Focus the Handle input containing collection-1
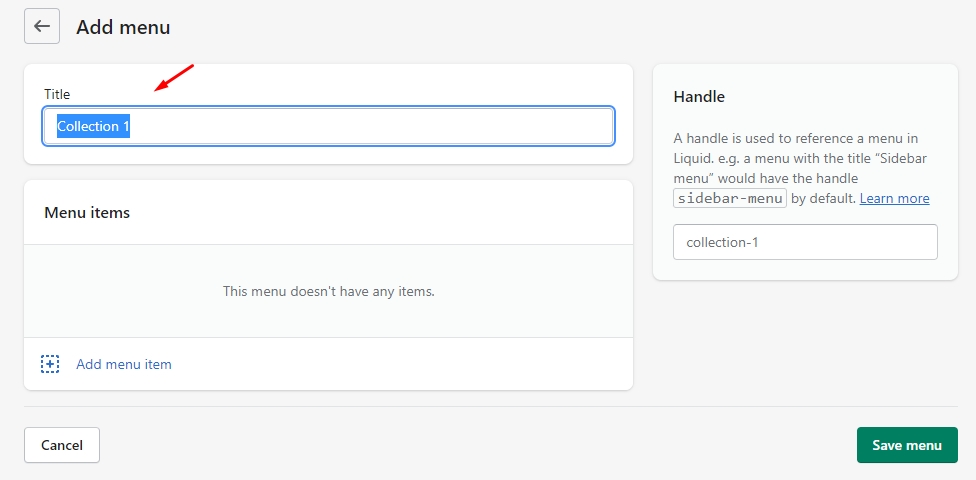 point(805,242)
